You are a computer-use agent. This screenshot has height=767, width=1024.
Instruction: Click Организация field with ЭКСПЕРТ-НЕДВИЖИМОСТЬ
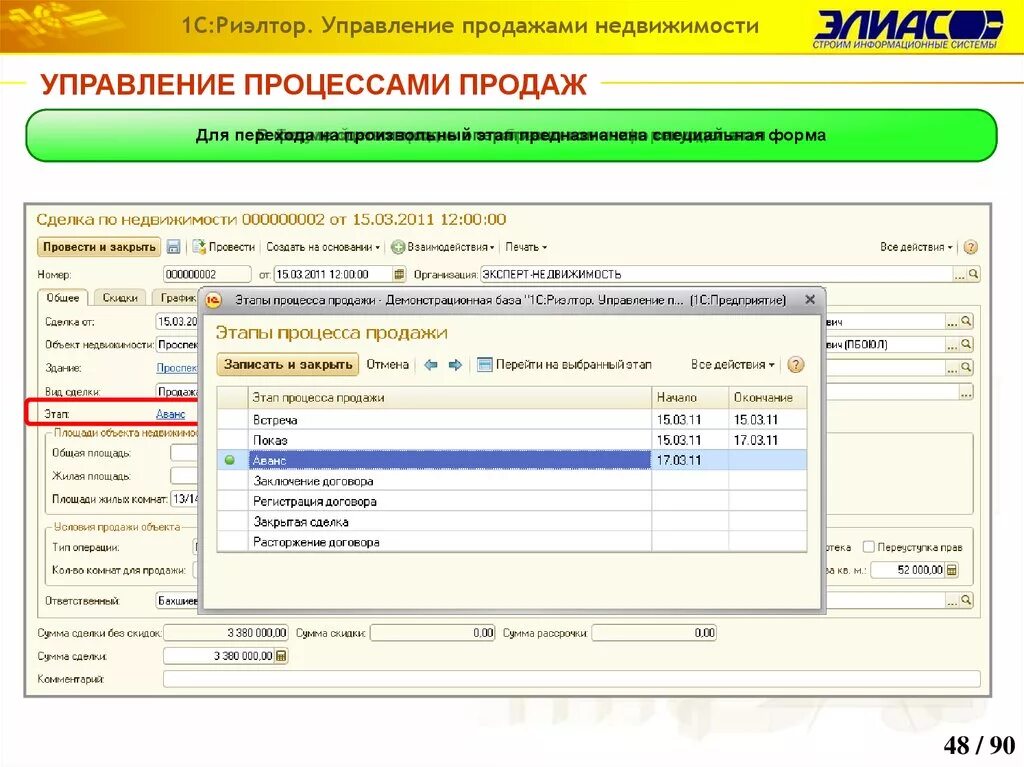coord(716,274)
